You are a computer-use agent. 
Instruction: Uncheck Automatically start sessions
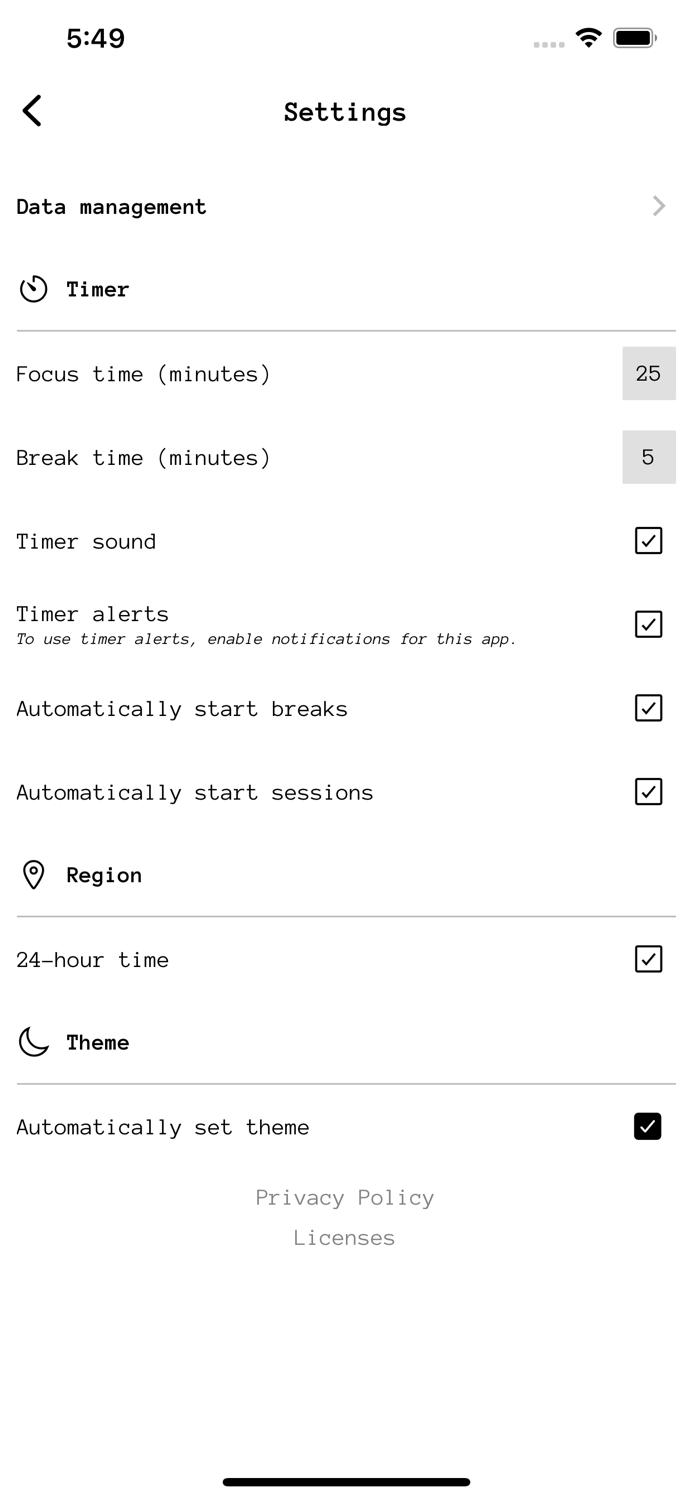coord(648,791)
